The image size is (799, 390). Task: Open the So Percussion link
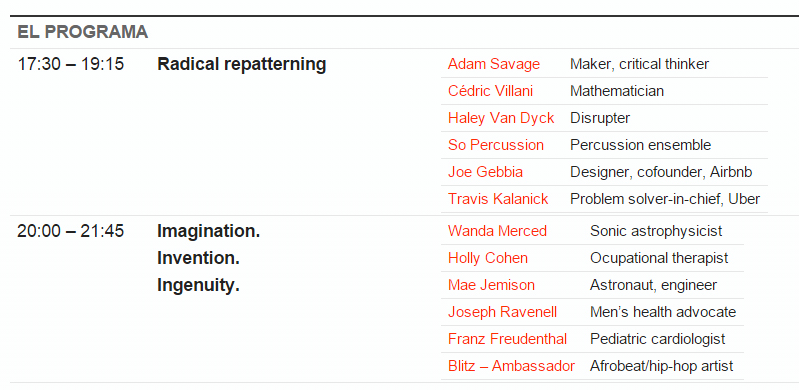[496, 145]
